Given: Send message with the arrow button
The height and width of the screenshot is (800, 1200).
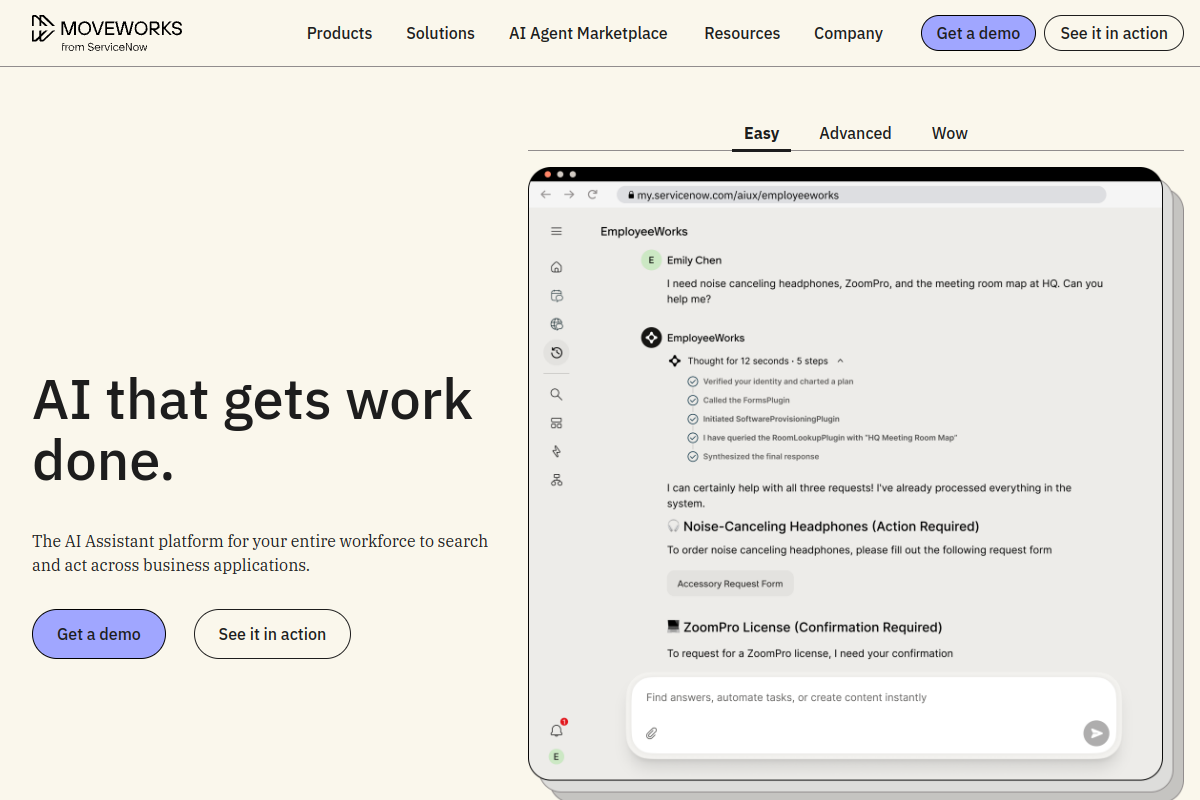Looking at the screenshot, I should (1096, 733).
